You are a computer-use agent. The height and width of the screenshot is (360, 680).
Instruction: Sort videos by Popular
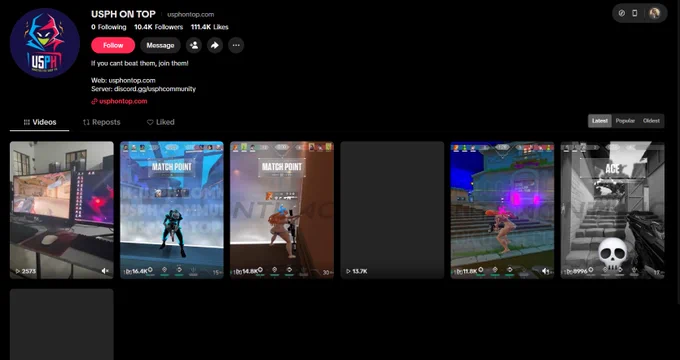pyautogui.click(x=625, y=121)
